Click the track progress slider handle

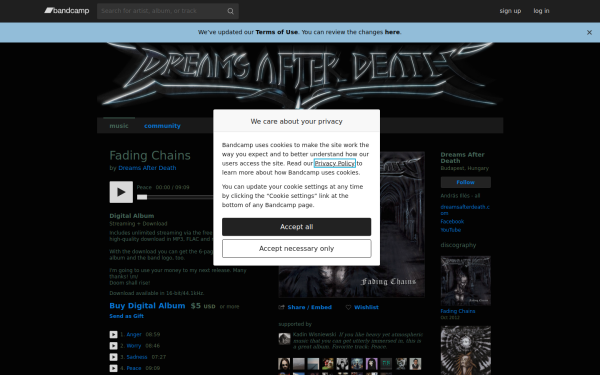(142, 197)
